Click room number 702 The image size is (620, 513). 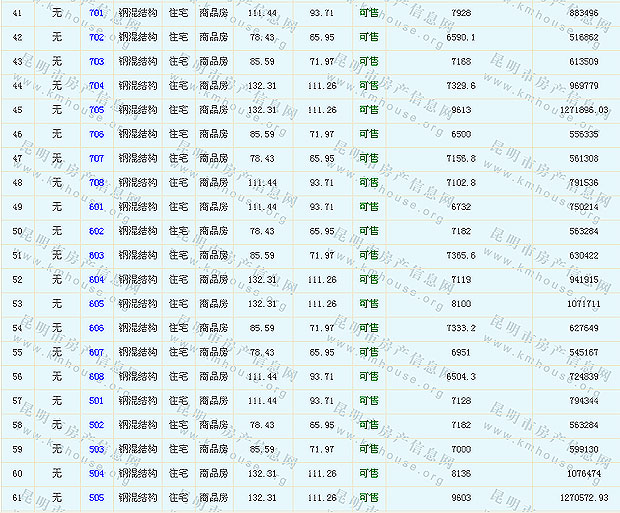[x=96, y=37]
